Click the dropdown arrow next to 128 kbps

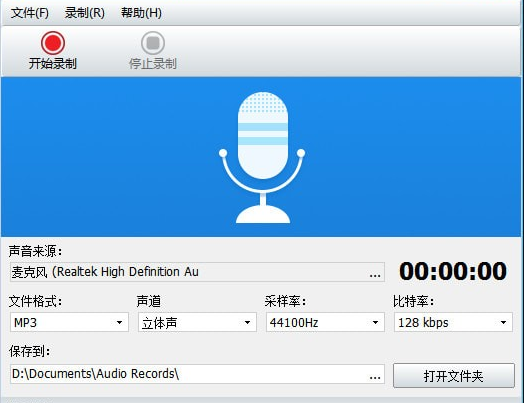click(x=503, y=322)
